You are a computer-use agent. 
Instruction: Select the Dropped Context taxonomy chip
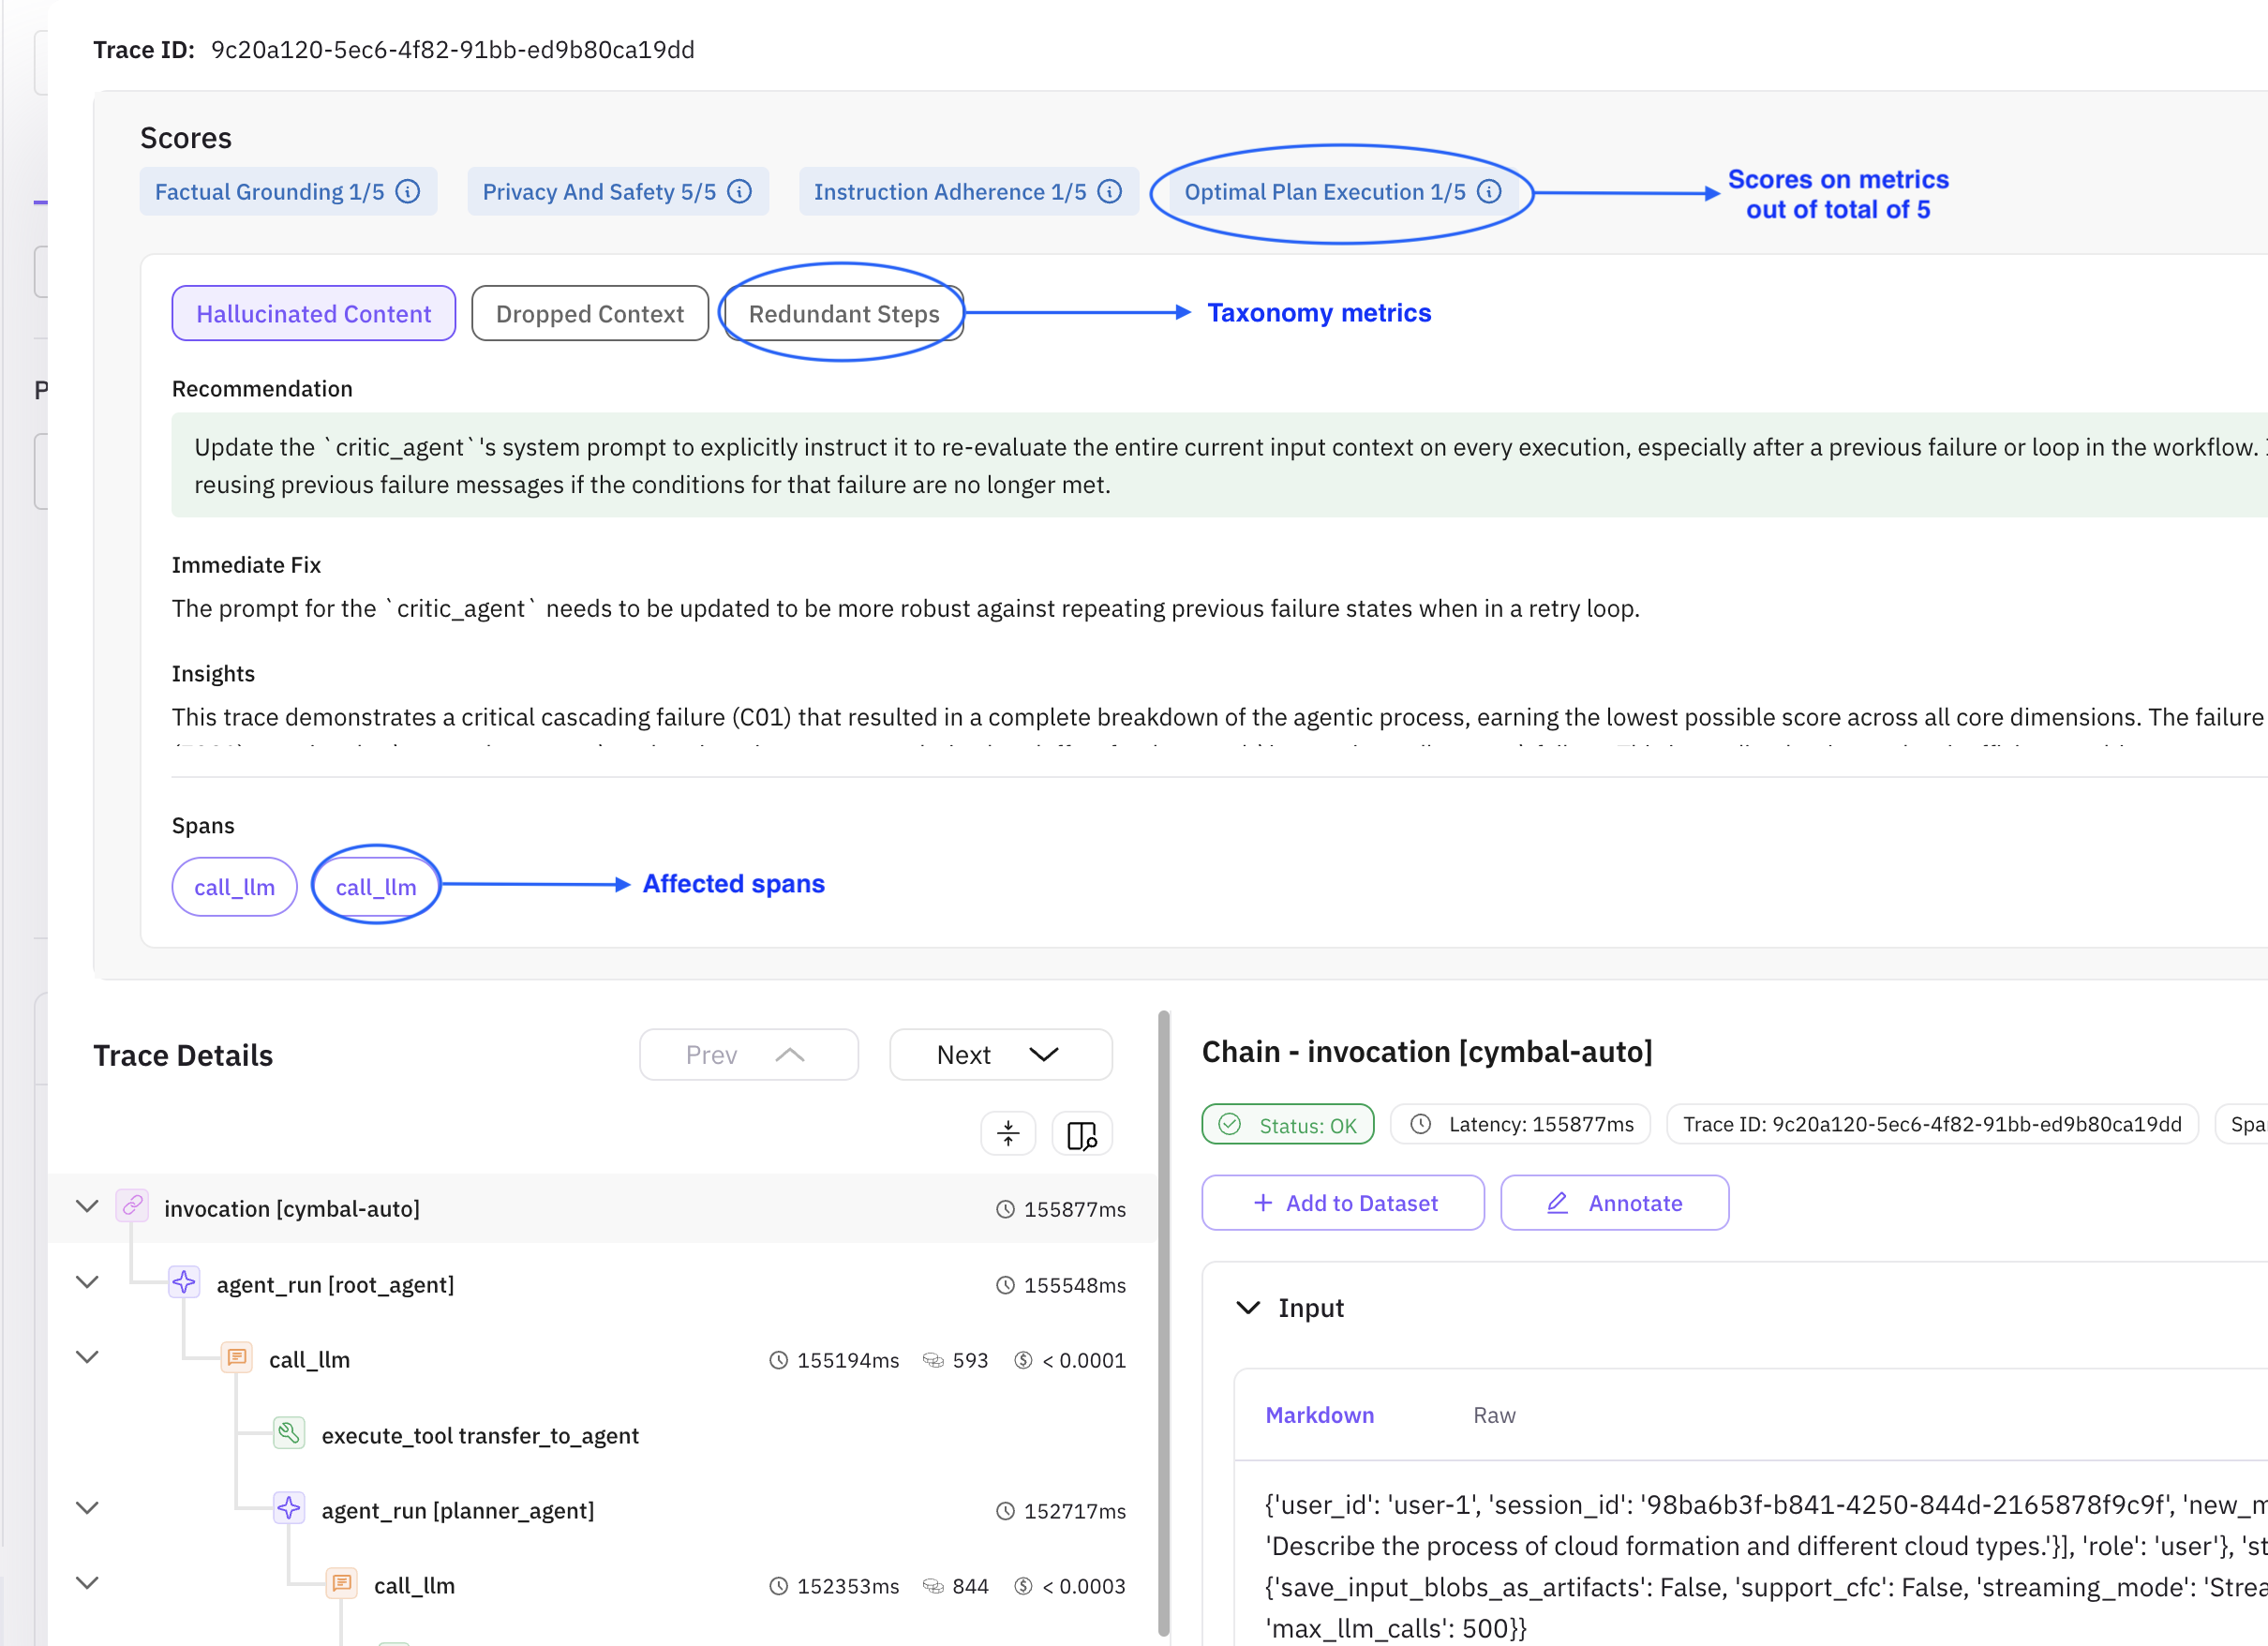(590, 313)
